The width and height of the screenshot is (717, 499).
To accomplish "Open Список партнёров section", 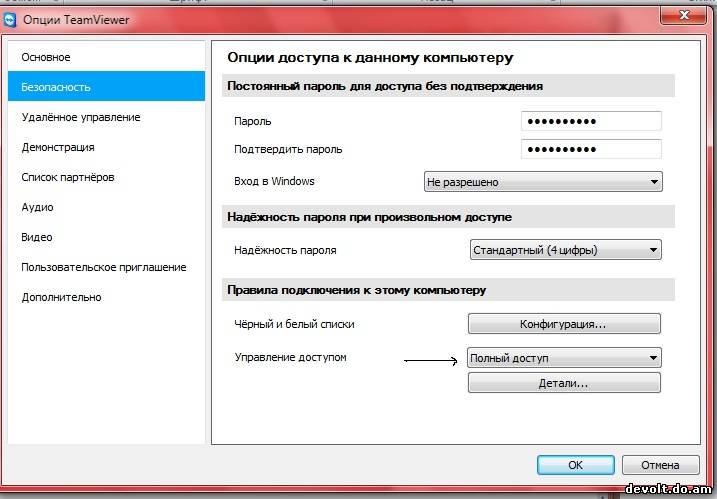I will 106,177.
